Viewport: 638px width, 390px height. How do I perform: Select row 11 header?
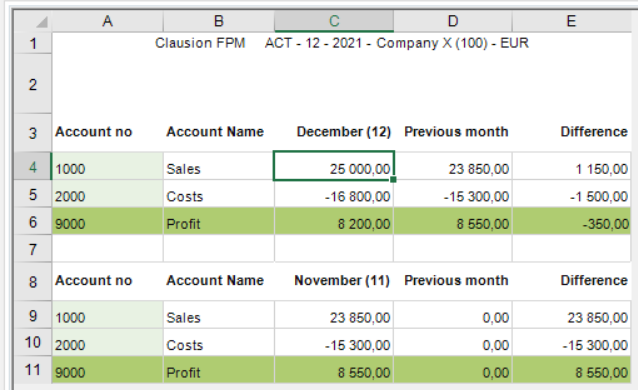coord(33,370)
